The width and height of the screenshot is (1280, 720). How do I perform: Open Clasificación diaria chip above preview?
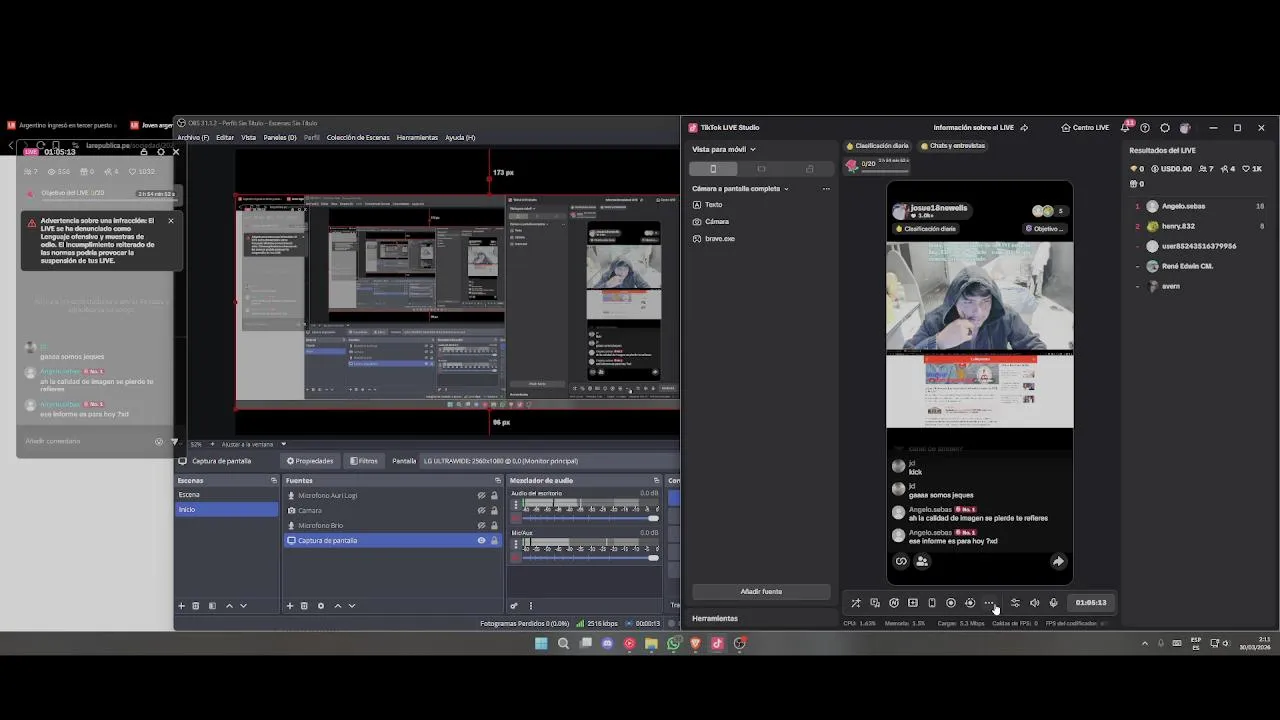click(877, 146)
